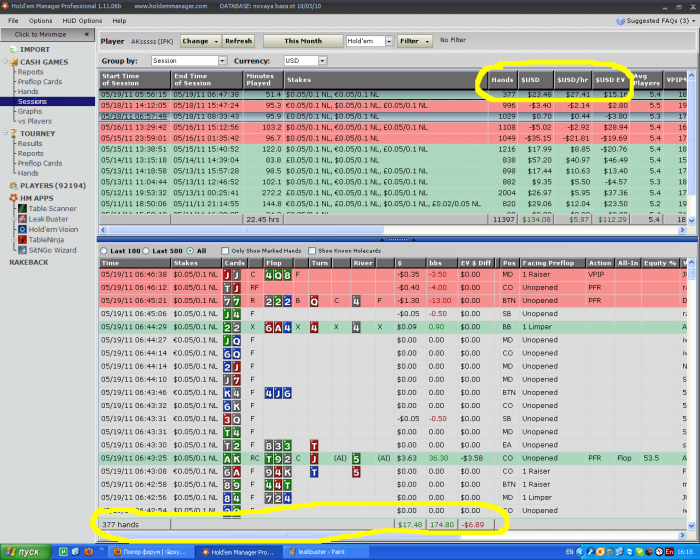This screenshot has height=560, width=700.
Task: Launch TableNinja app icon
Action: tap(22, 240)
